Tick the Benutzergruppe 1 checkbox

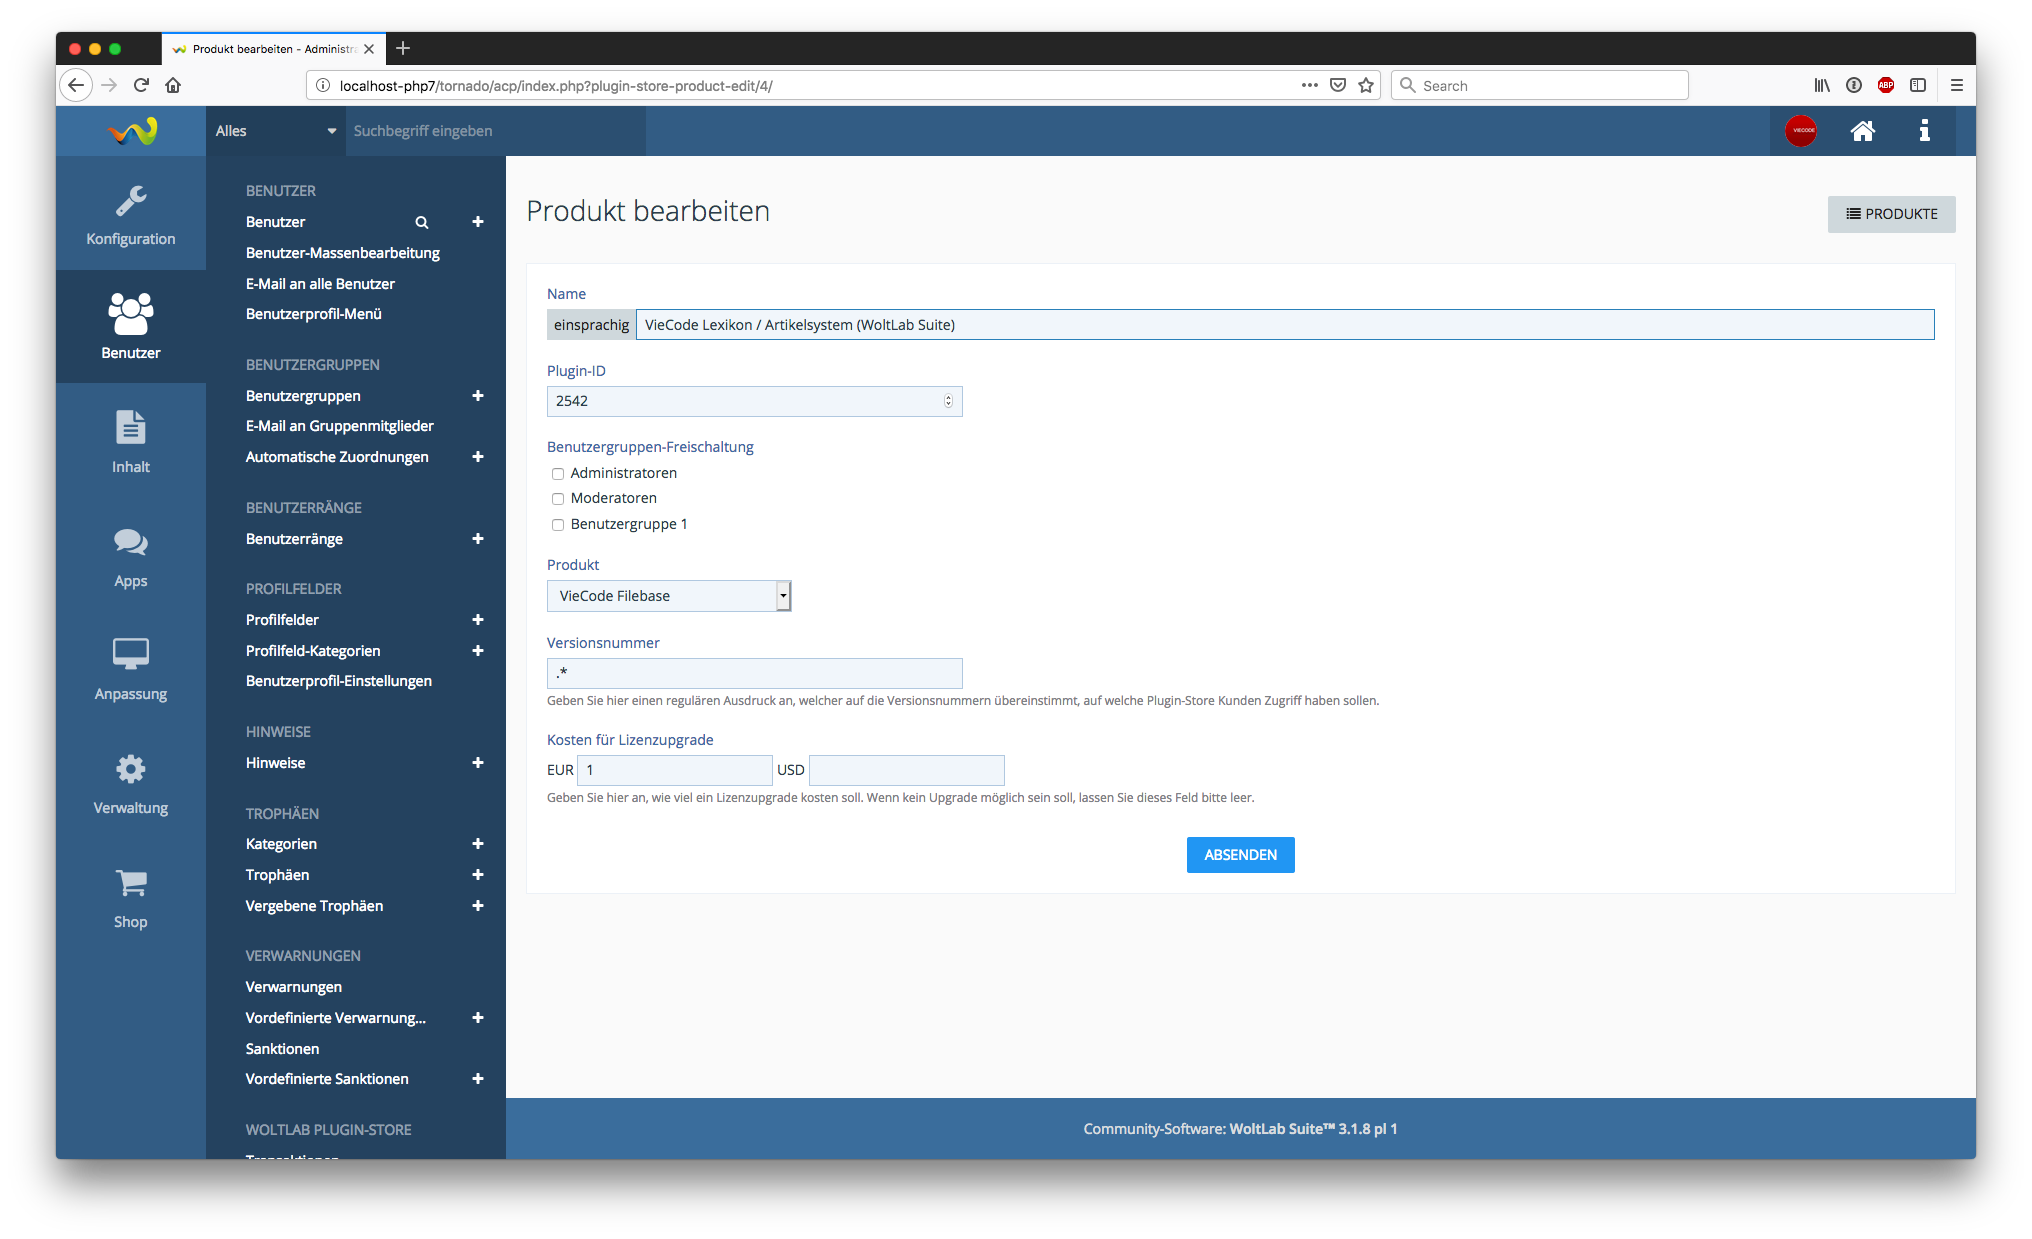point(558,525)
